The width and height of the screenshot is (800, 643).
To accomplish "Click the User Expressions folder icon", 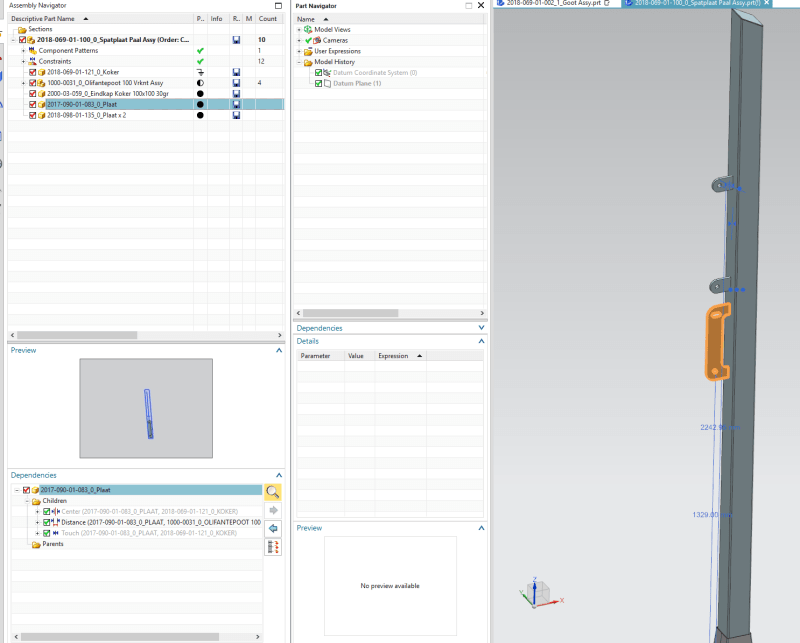I will pyautogui.click(x=308, y=52).
